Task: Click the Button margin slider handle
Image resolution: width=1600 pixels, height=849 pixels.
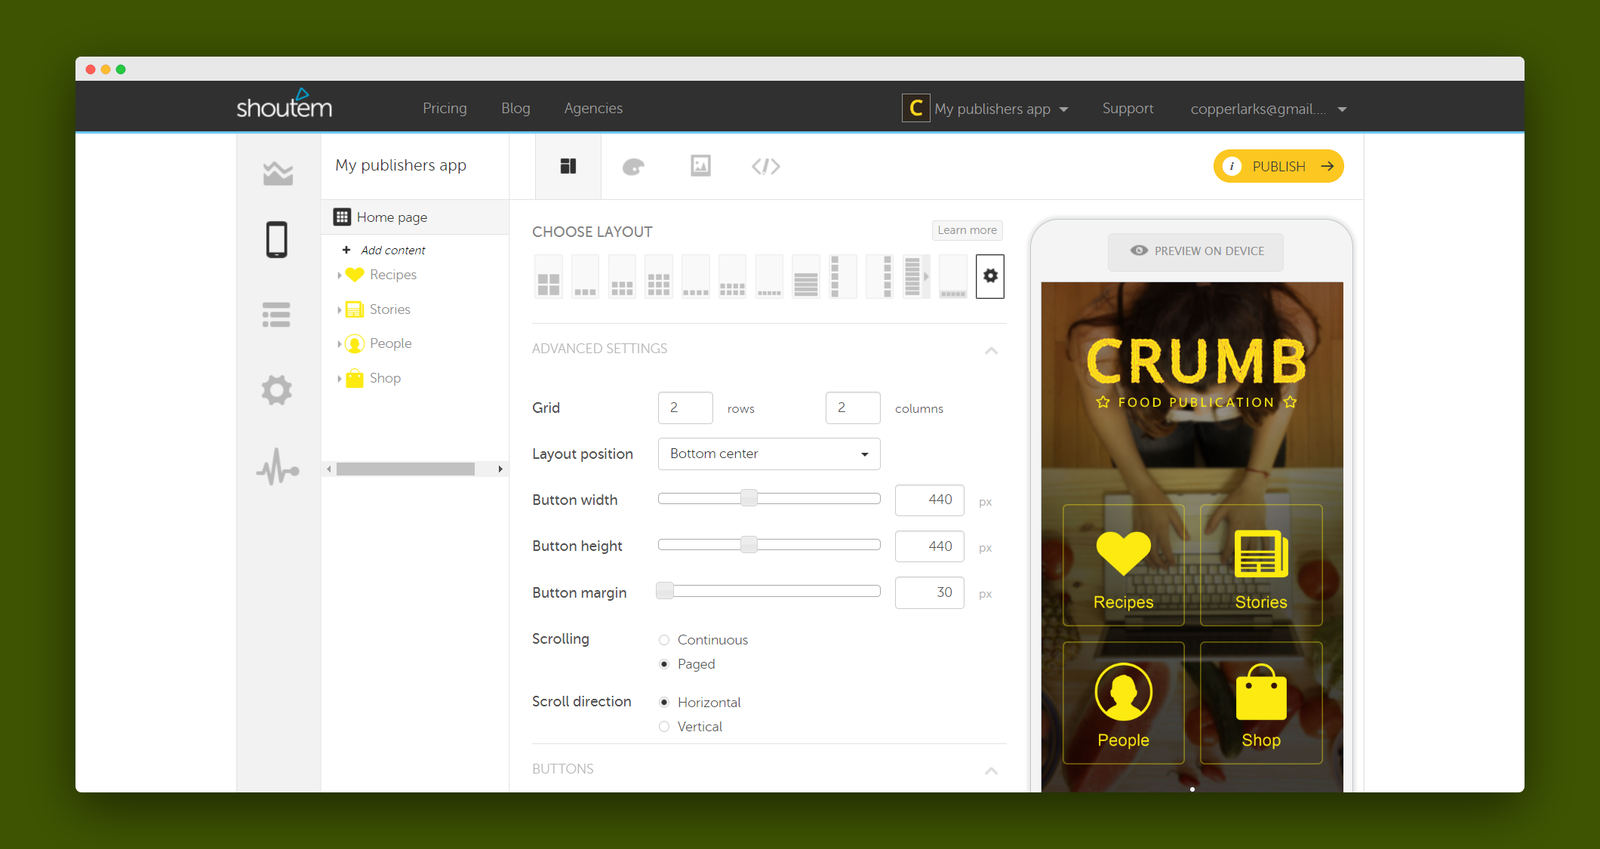Action: [665, 590]
